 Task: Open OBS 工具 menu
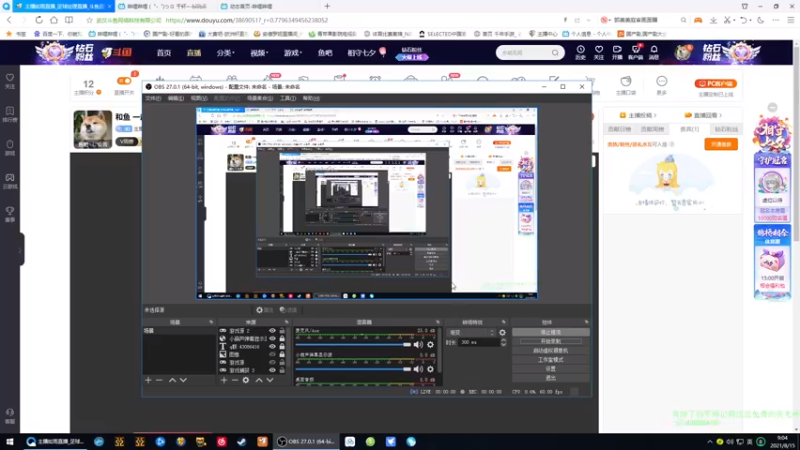click(x=288, y=98)
